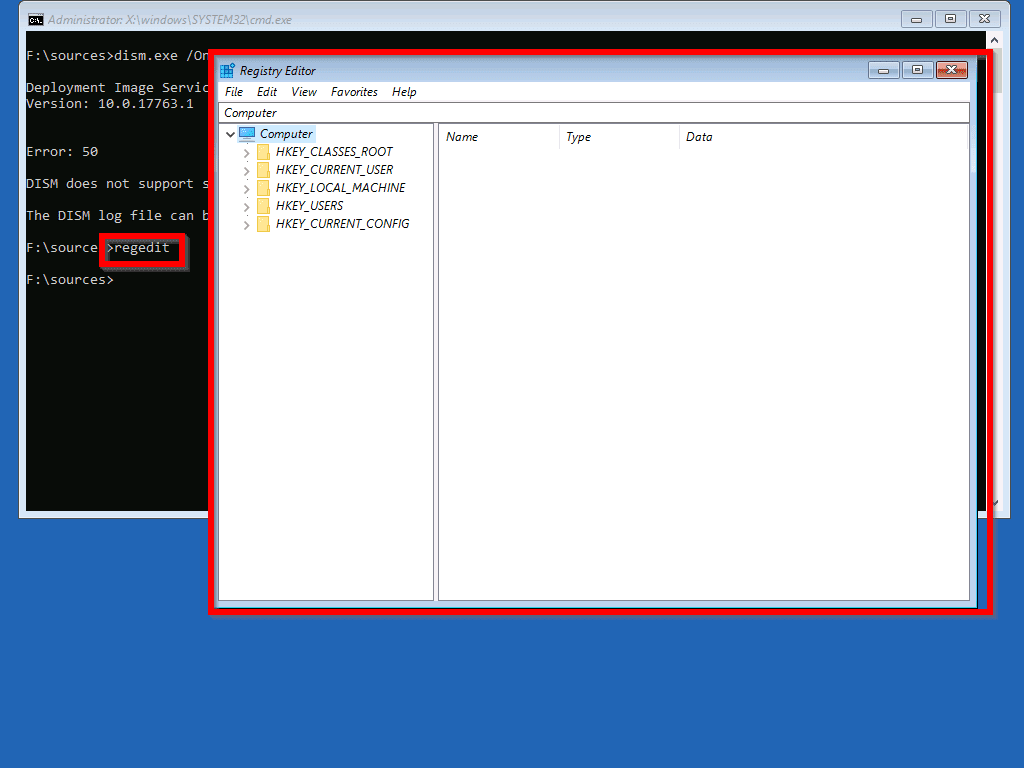Click the HKEY_USERS folder icon
Image resolution: width=1024 pixels, height=768 pixels.
pyautogui.click(x=264, y=206)
